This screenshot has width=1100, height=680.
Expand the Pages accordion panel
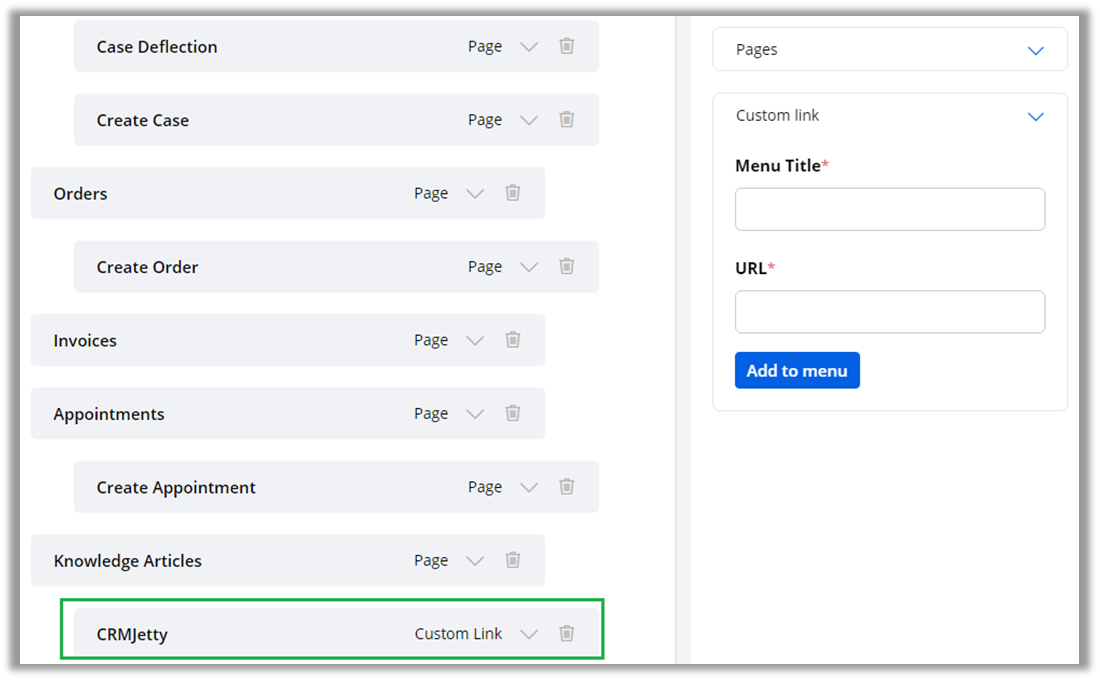point(1035,50)
